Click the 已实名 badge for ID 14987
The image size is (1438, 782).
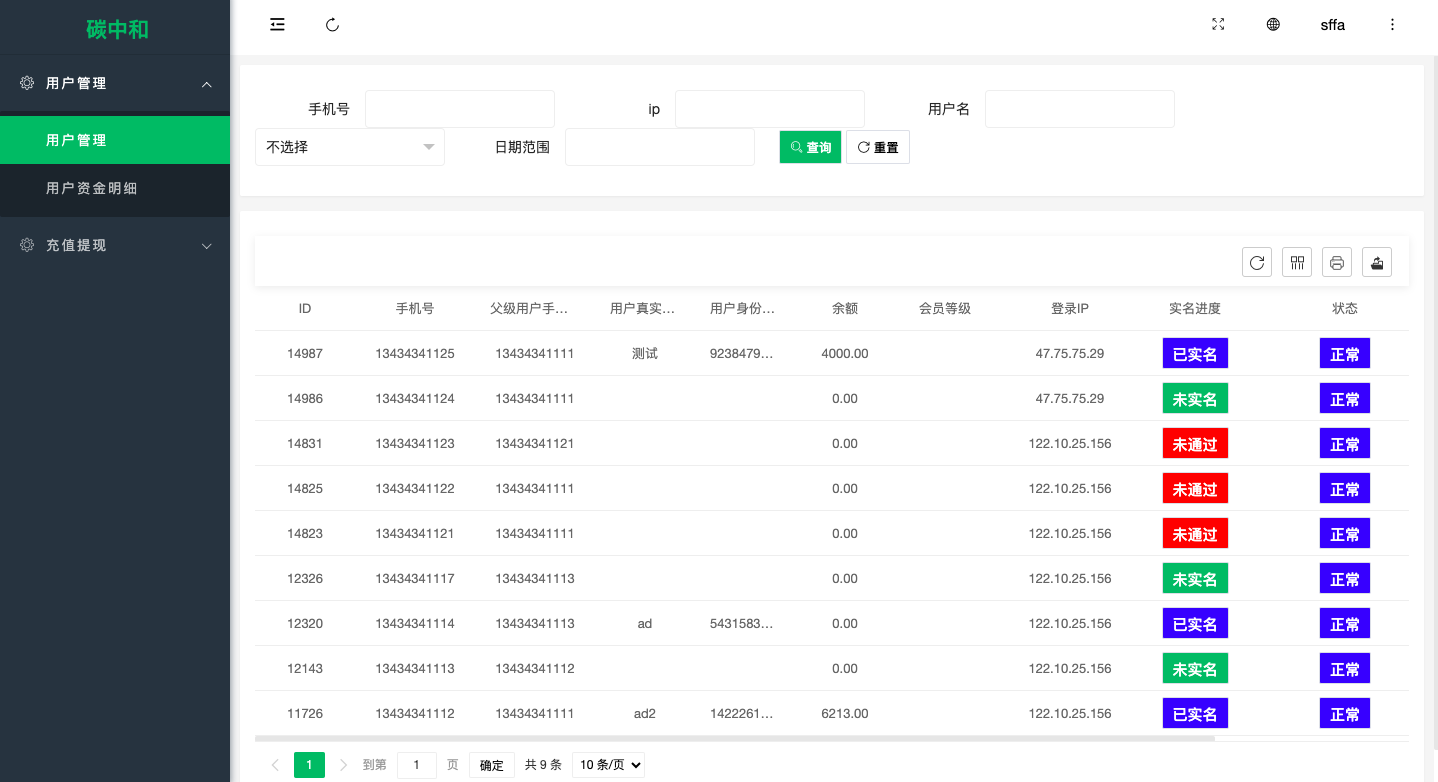[1195, 354]
